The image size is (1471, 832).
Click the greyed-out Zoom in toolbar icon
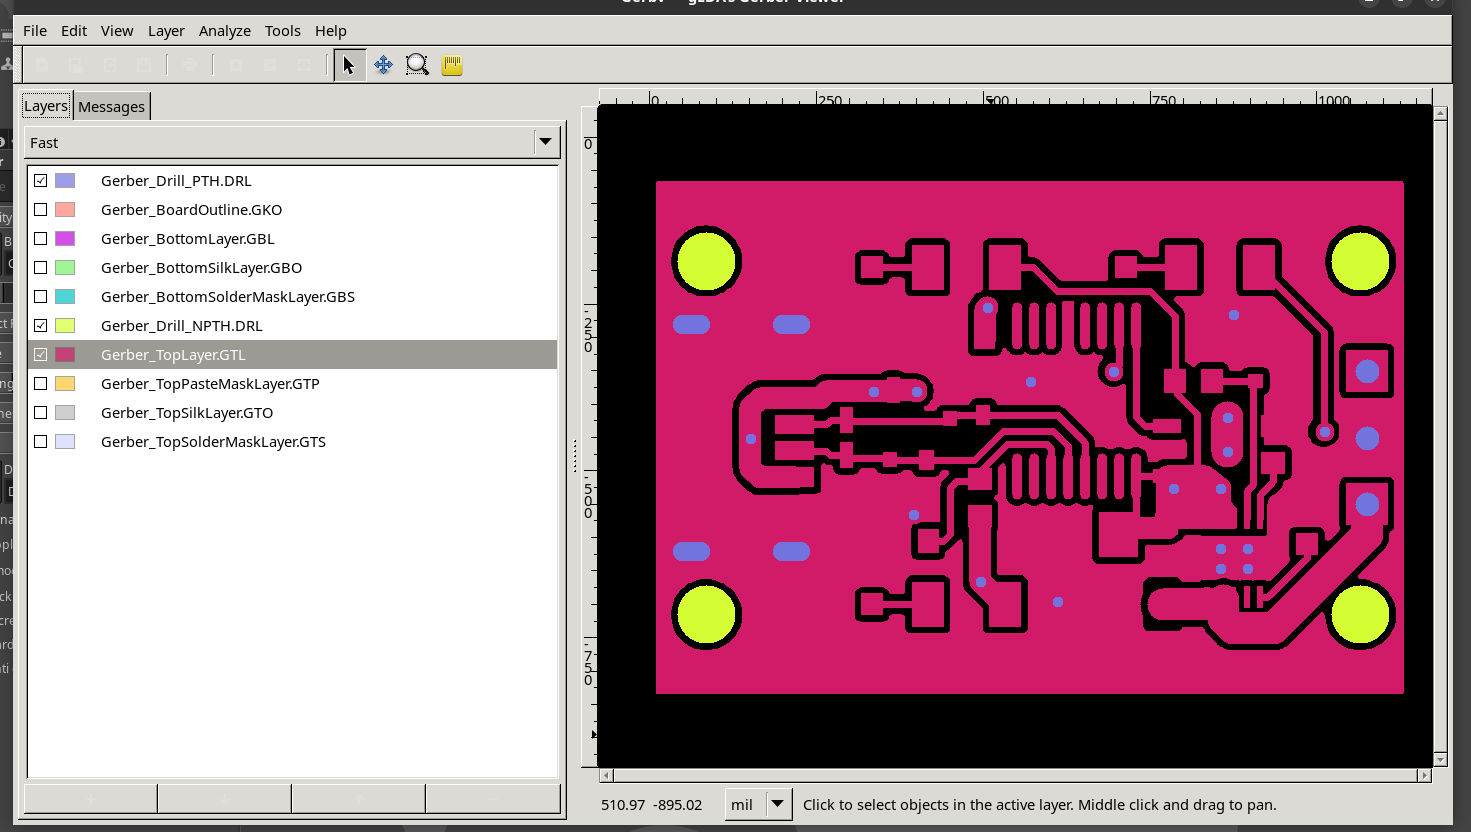click(236, 65)
